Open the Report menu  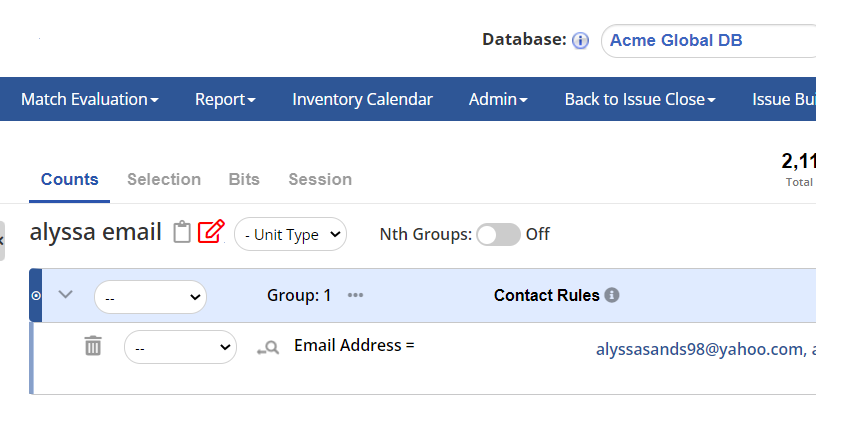pos(225,99)
